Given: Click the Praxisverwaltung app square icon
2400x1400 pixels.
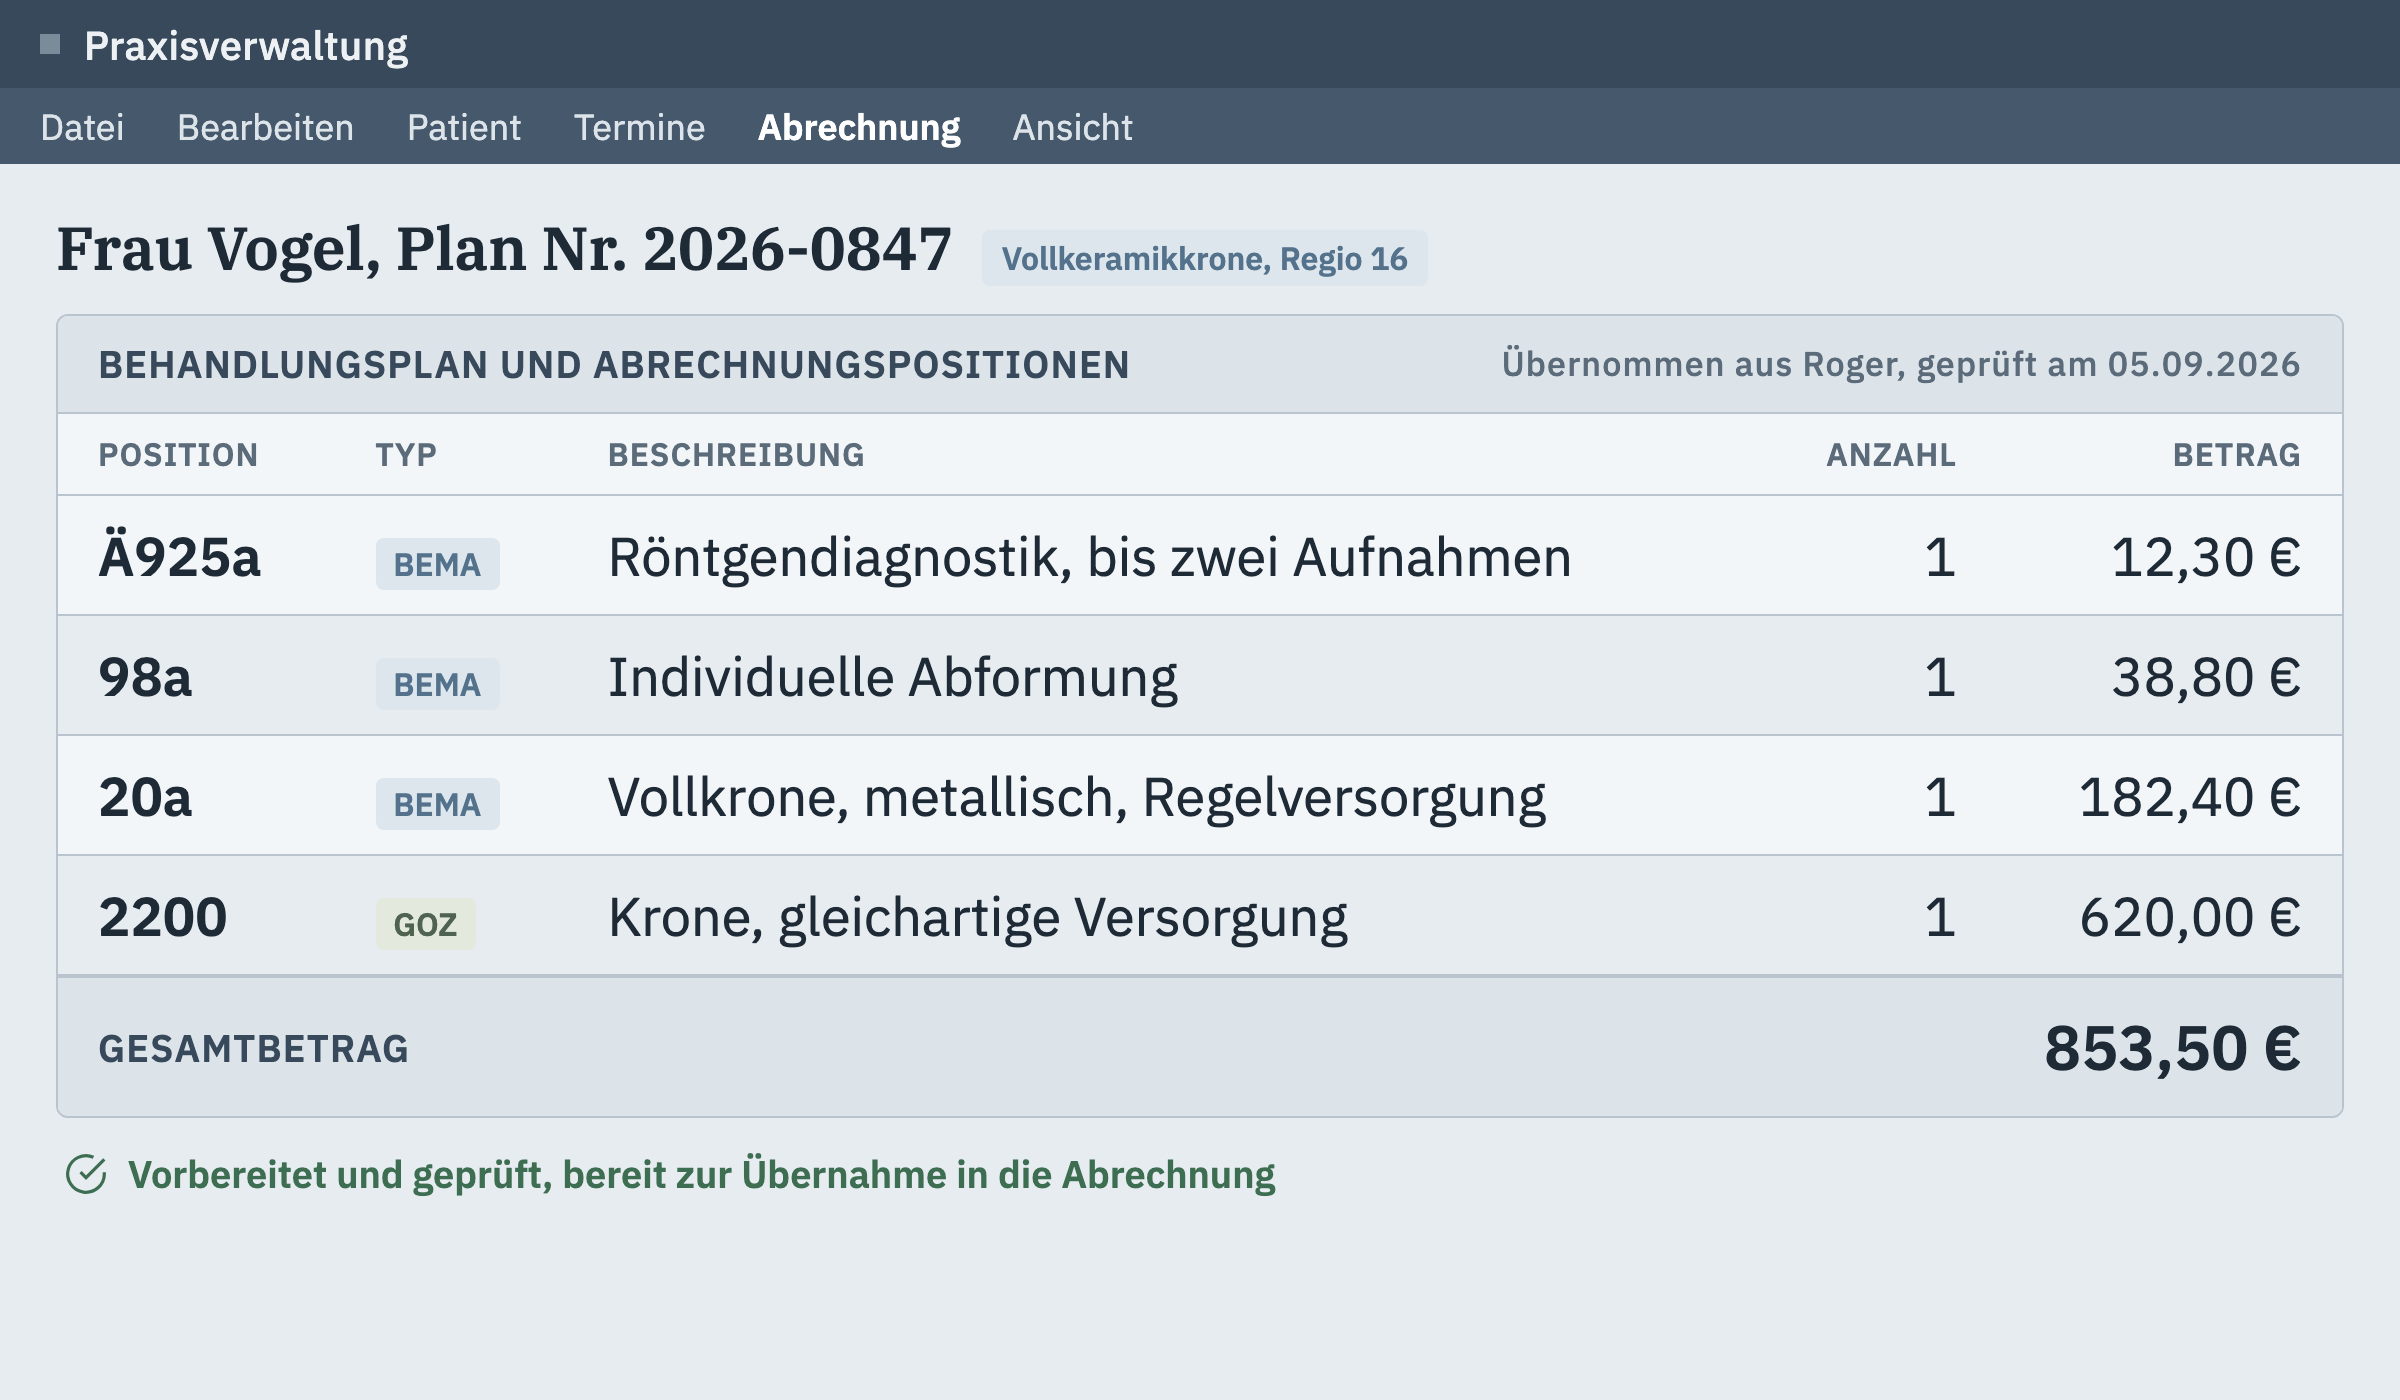Looking at the screenshot, I should [x=50, y=44].
